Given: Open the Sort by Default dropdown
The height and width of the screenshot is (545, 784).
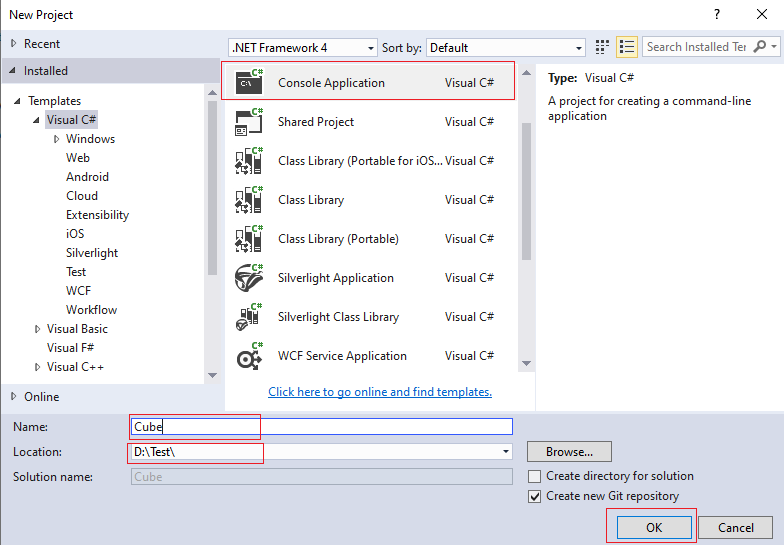Looking at the screenshot, I should click(506, 48).
